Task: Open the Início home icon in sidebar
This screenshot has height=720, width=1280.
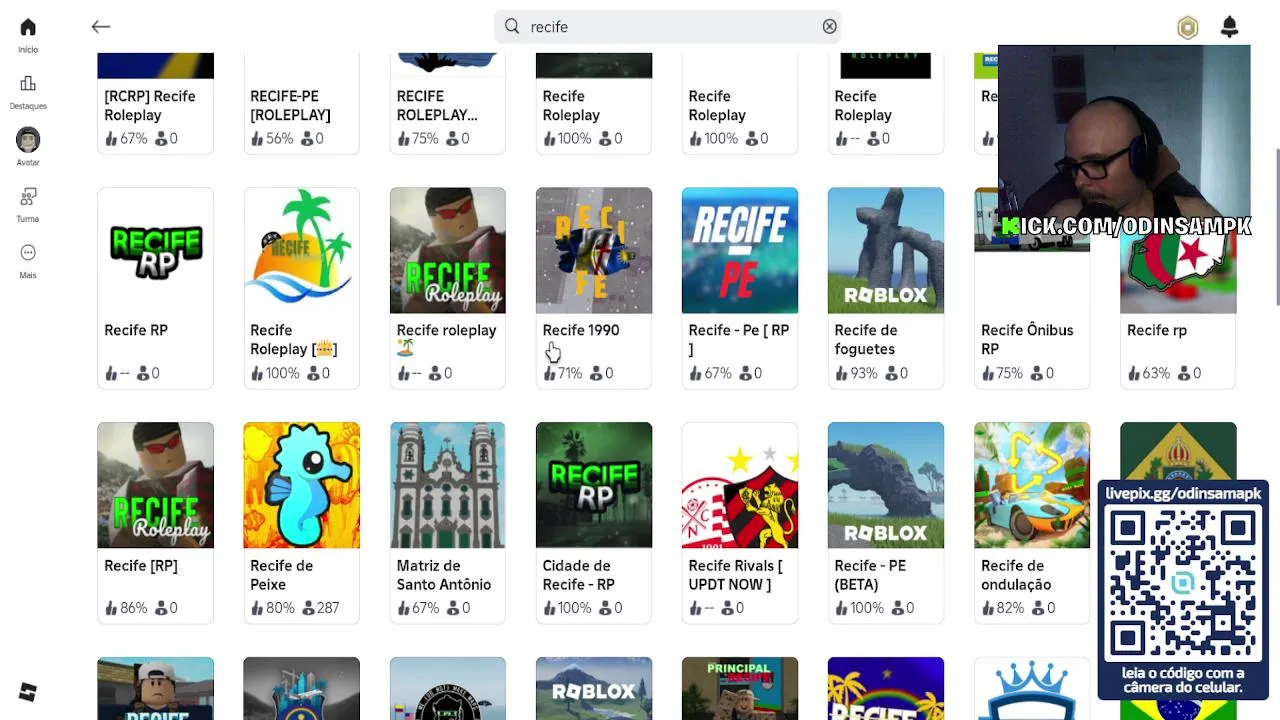Action: [28, 28]
